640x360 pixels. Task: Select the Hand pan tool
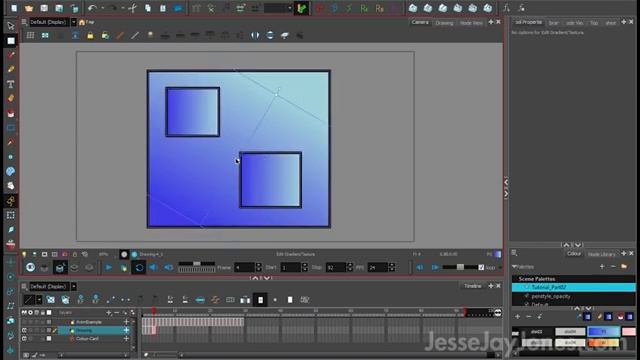point(11,186)
